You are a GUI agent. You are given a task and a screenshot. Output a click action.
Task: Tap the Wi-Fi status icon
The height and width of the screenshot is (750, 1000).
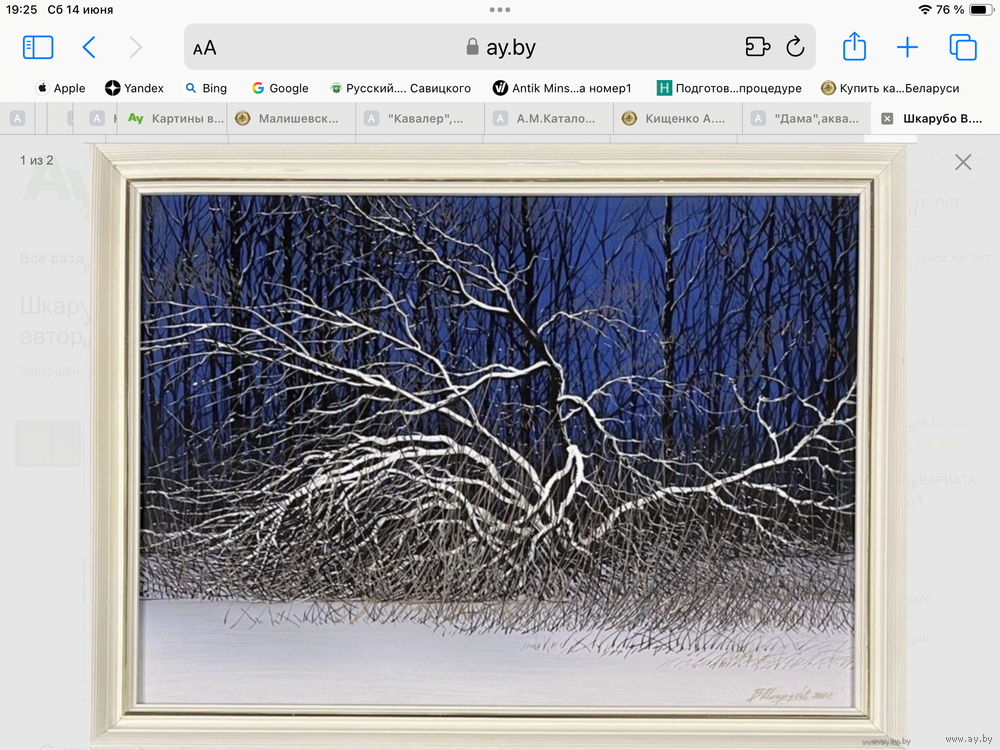(925, 10)
